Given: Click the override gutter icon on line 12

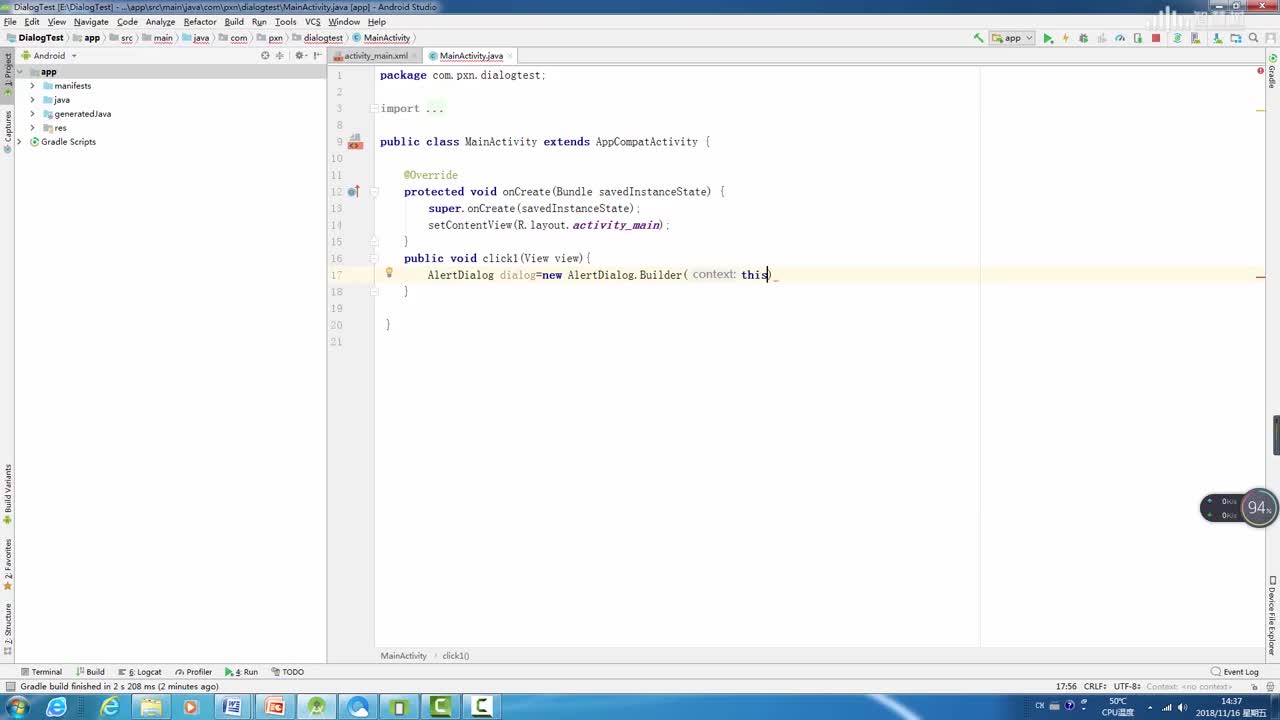Looking at the screenshot, I should coord(353,191).
